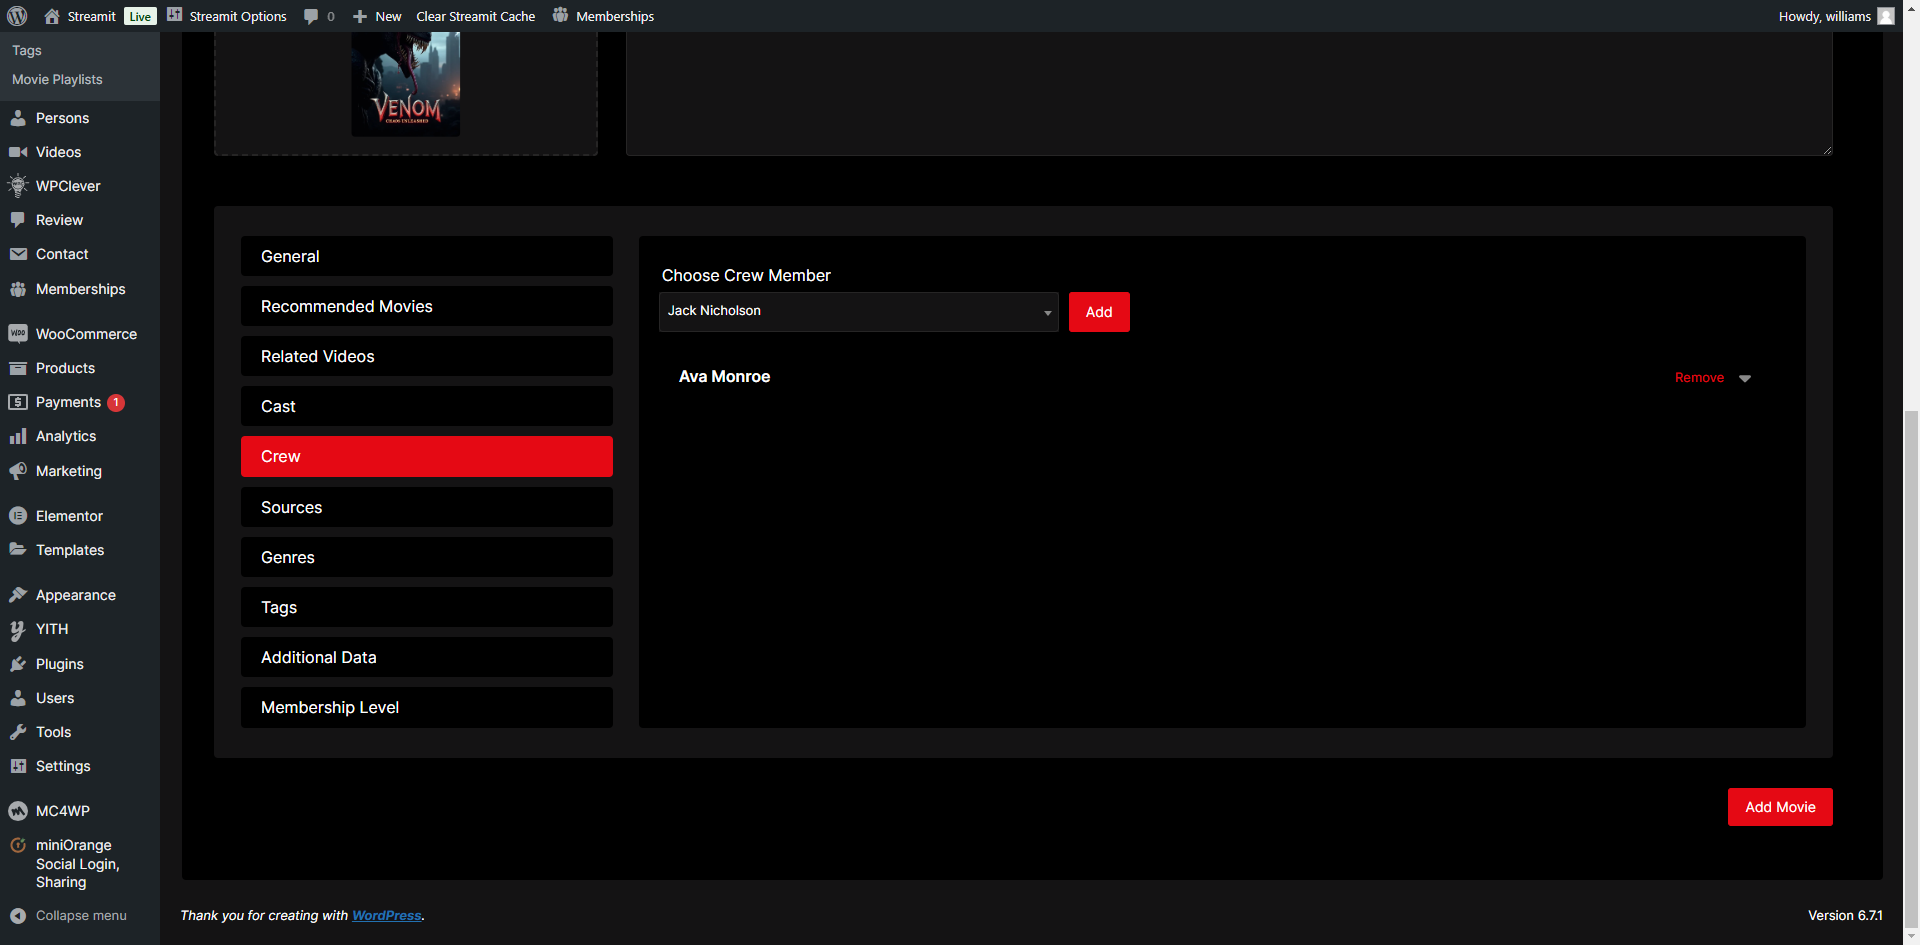
Task: Open the Tags submenu item in sidebar
Action: (x=27, y=50)
